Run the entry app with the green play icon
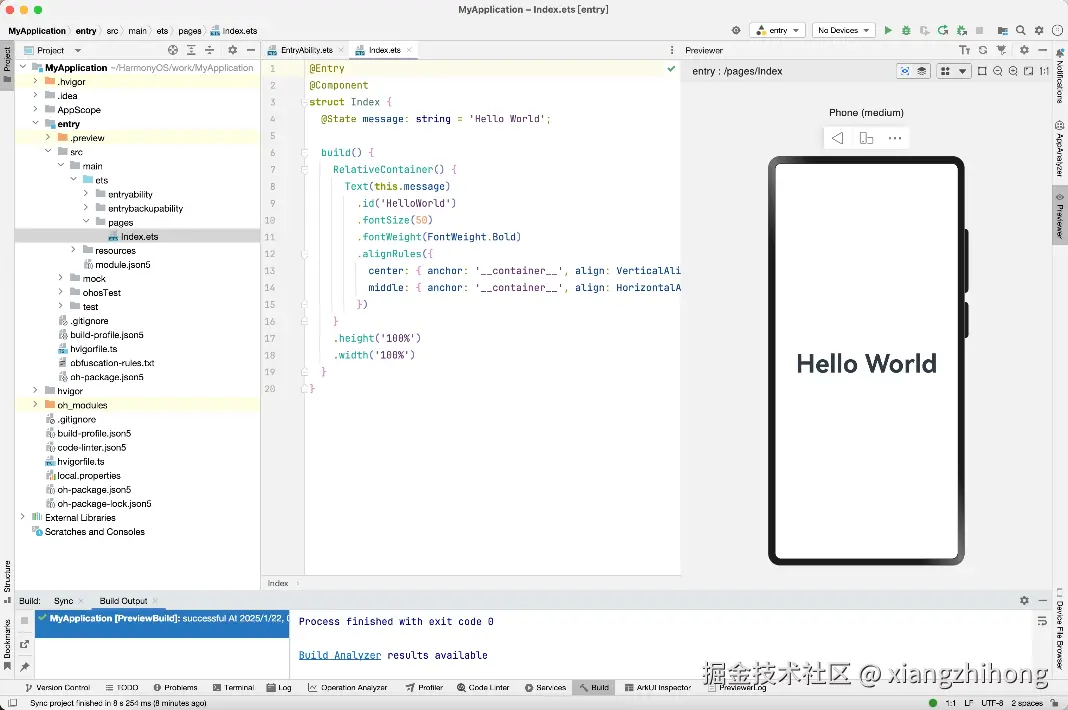 click(x=888, y=30)
